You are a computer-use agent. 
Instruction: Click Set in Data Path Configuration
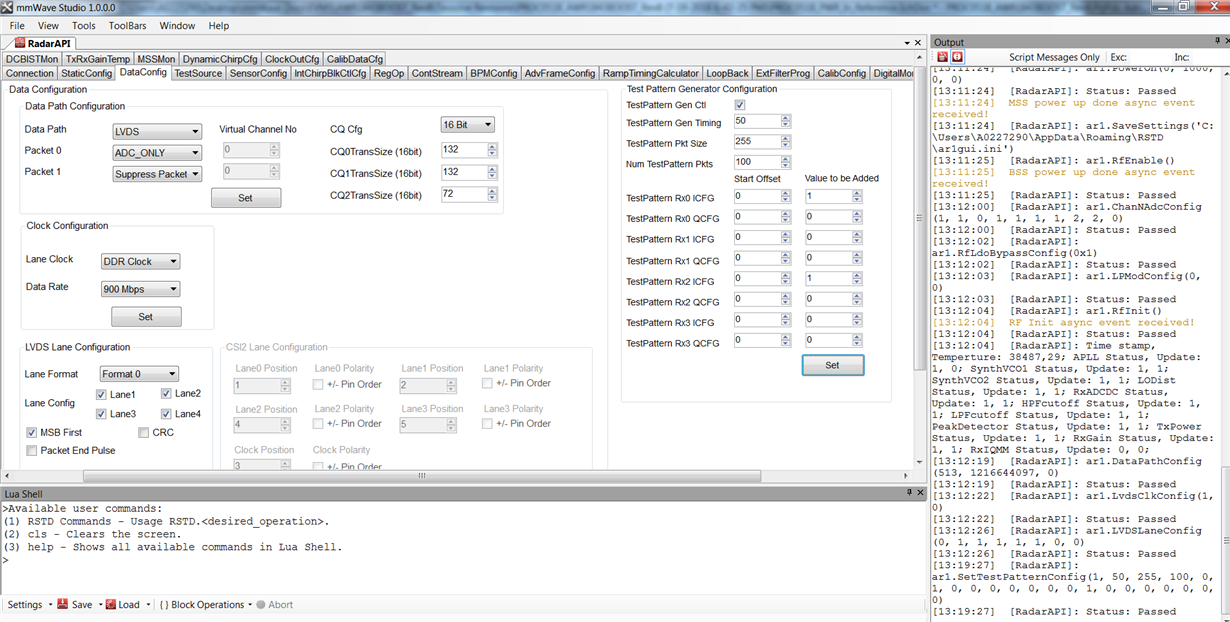coord(246,198)
